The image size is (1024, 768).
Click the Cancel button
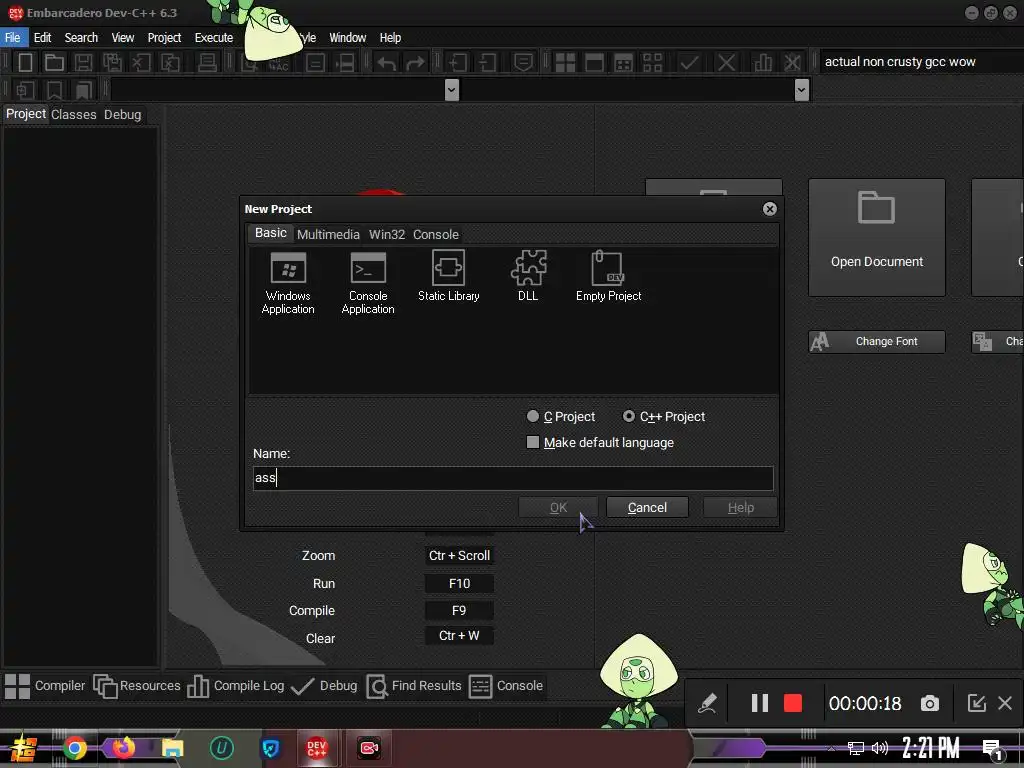[647, 507]
